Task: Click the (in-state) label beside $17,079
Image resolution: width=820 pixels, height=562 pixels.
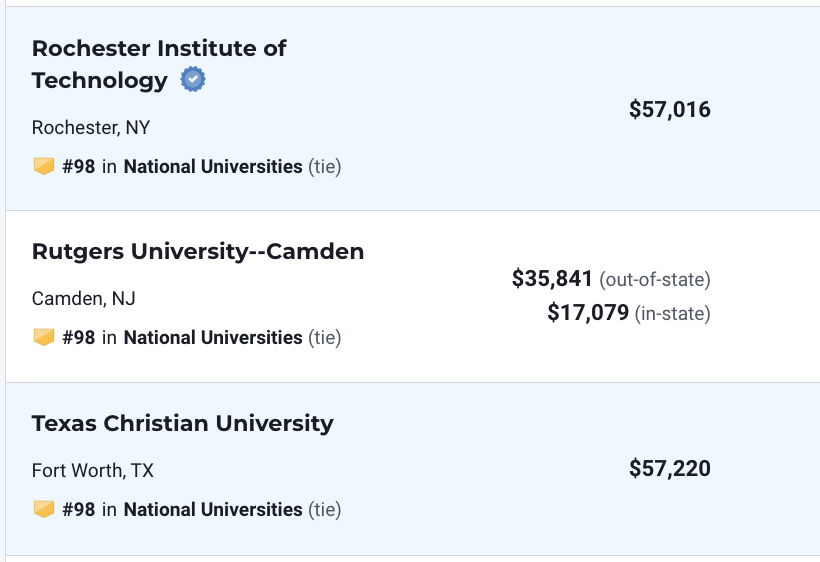Action: click(673, 314)
